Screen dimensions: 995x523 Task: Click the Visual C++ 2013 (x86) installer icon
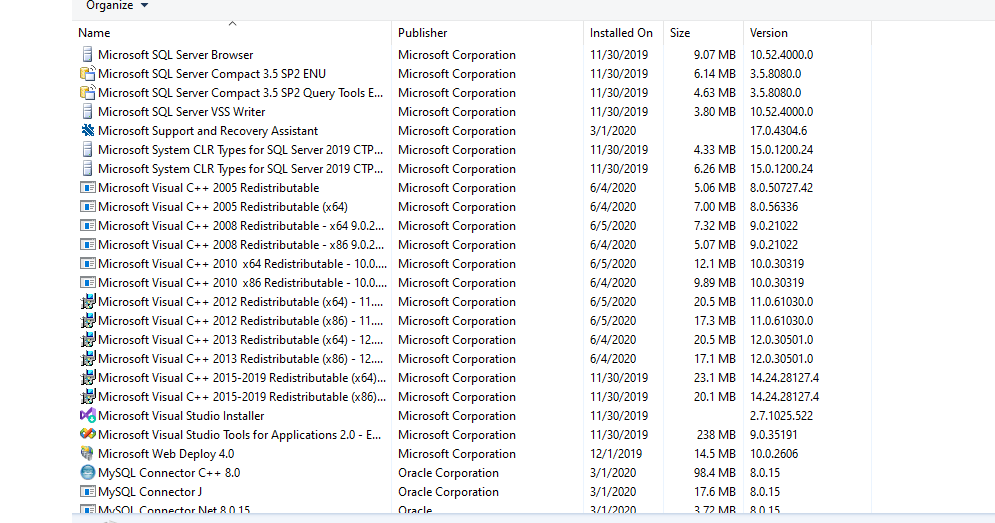pyautogui.click(x=88, y=359)
